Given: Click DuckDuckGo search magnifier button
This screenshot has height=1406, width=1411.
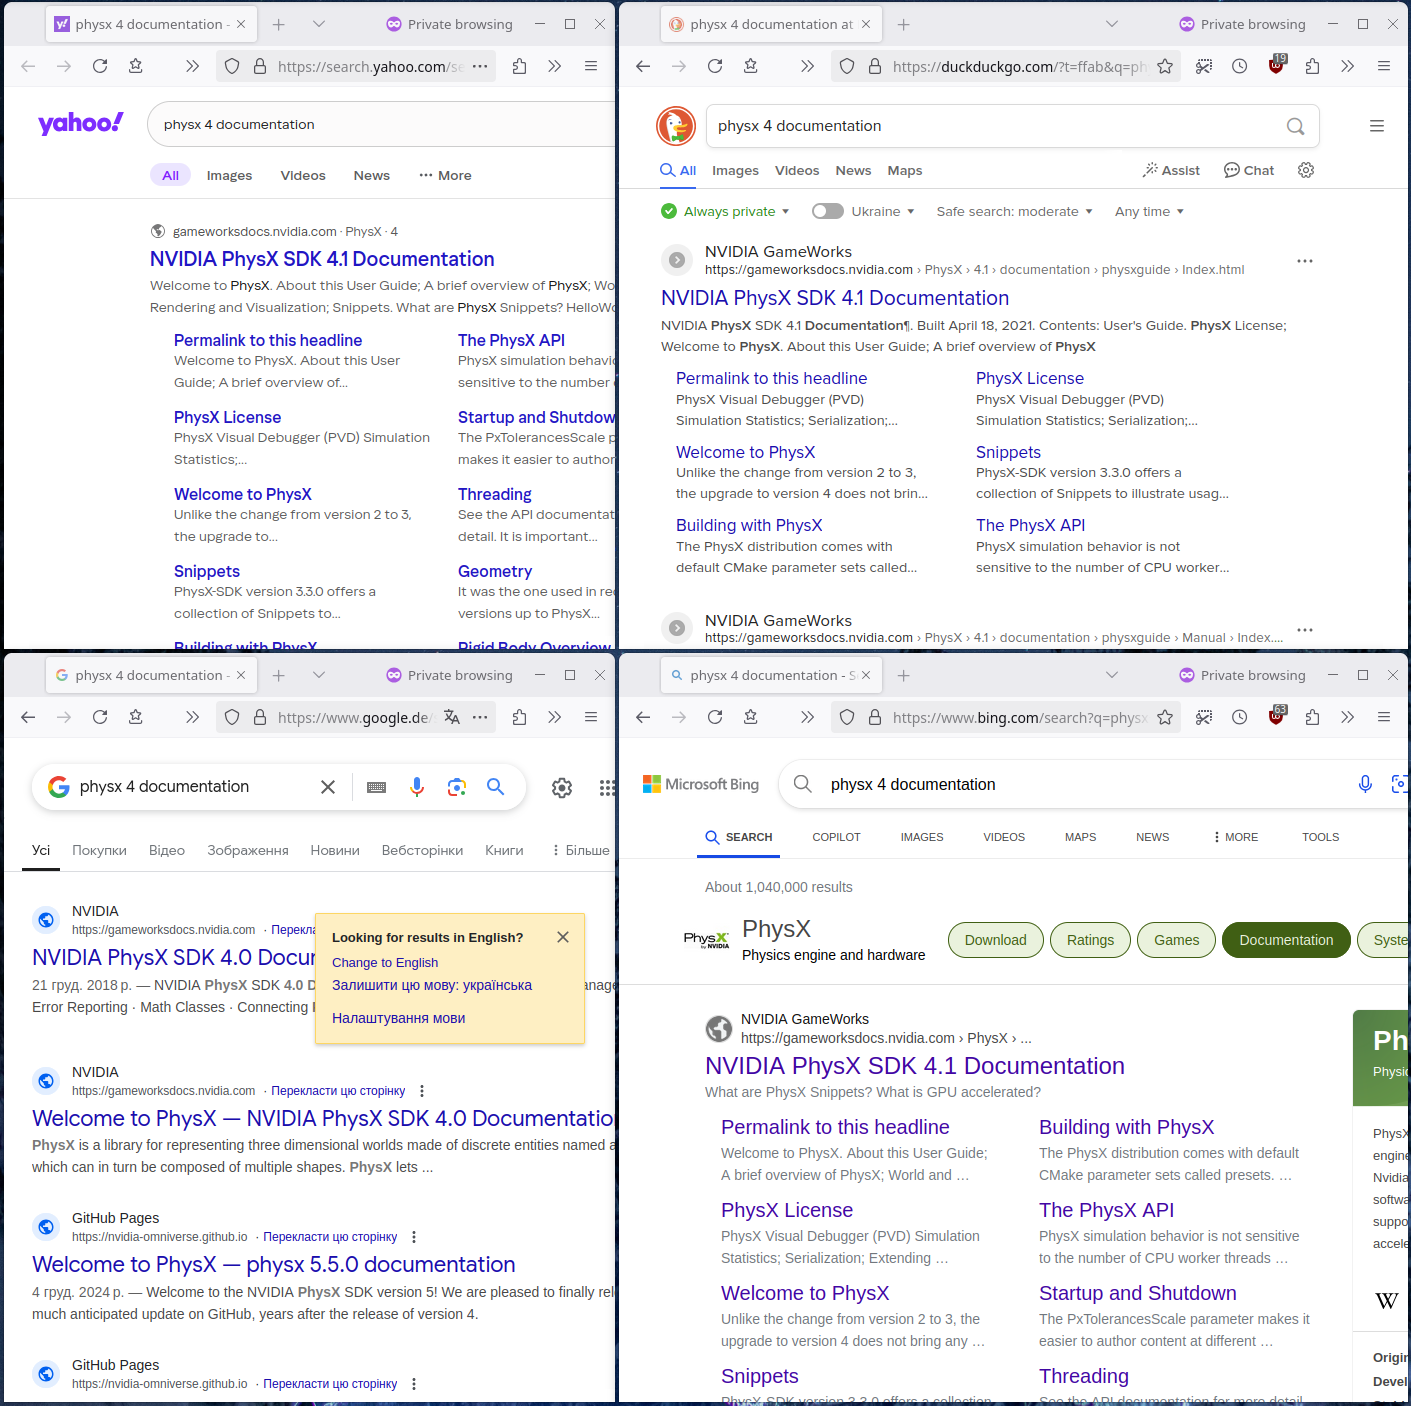Looking at the screenshot, I should (x=1295, y=126).
